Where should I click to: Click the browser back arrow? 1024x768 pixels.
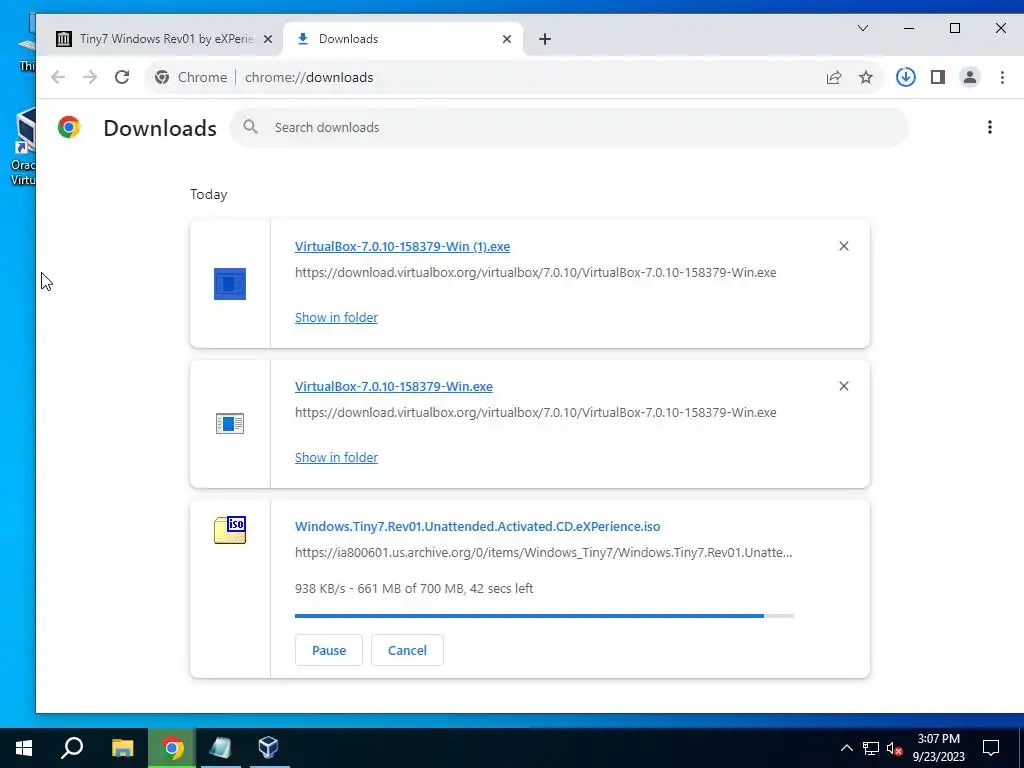point(58,77)
